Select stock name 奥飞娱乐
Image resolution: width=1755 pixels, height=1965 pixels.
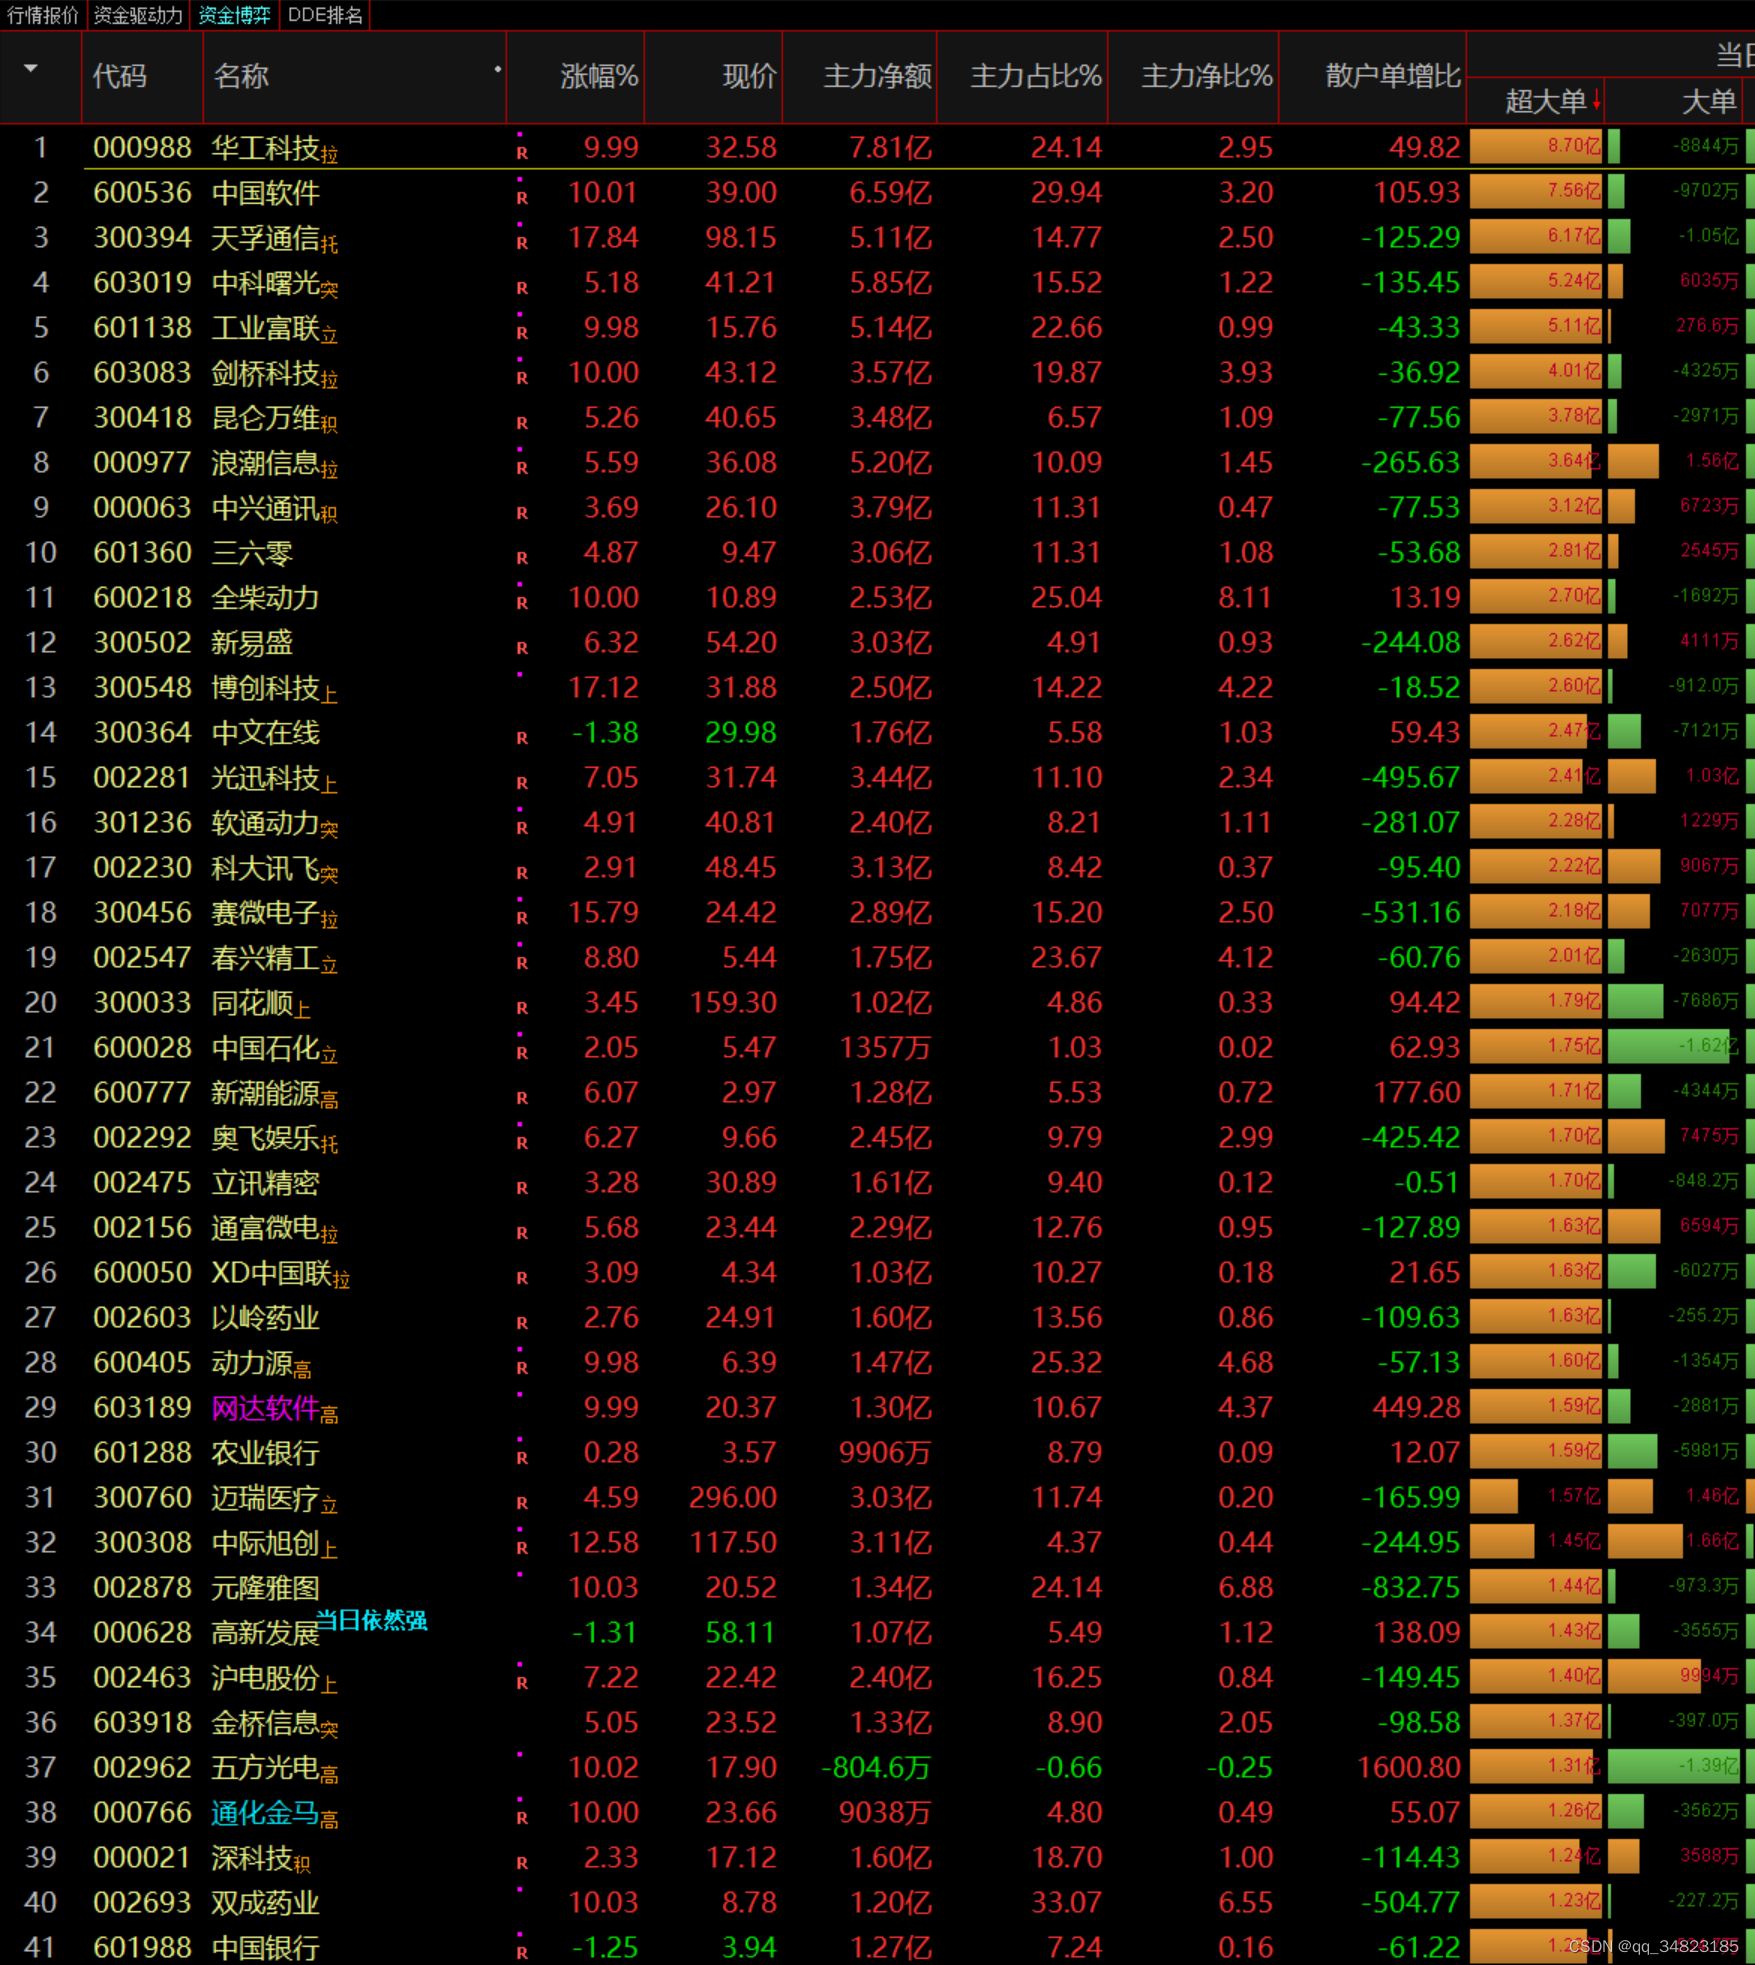click(x=265, y=1138)
